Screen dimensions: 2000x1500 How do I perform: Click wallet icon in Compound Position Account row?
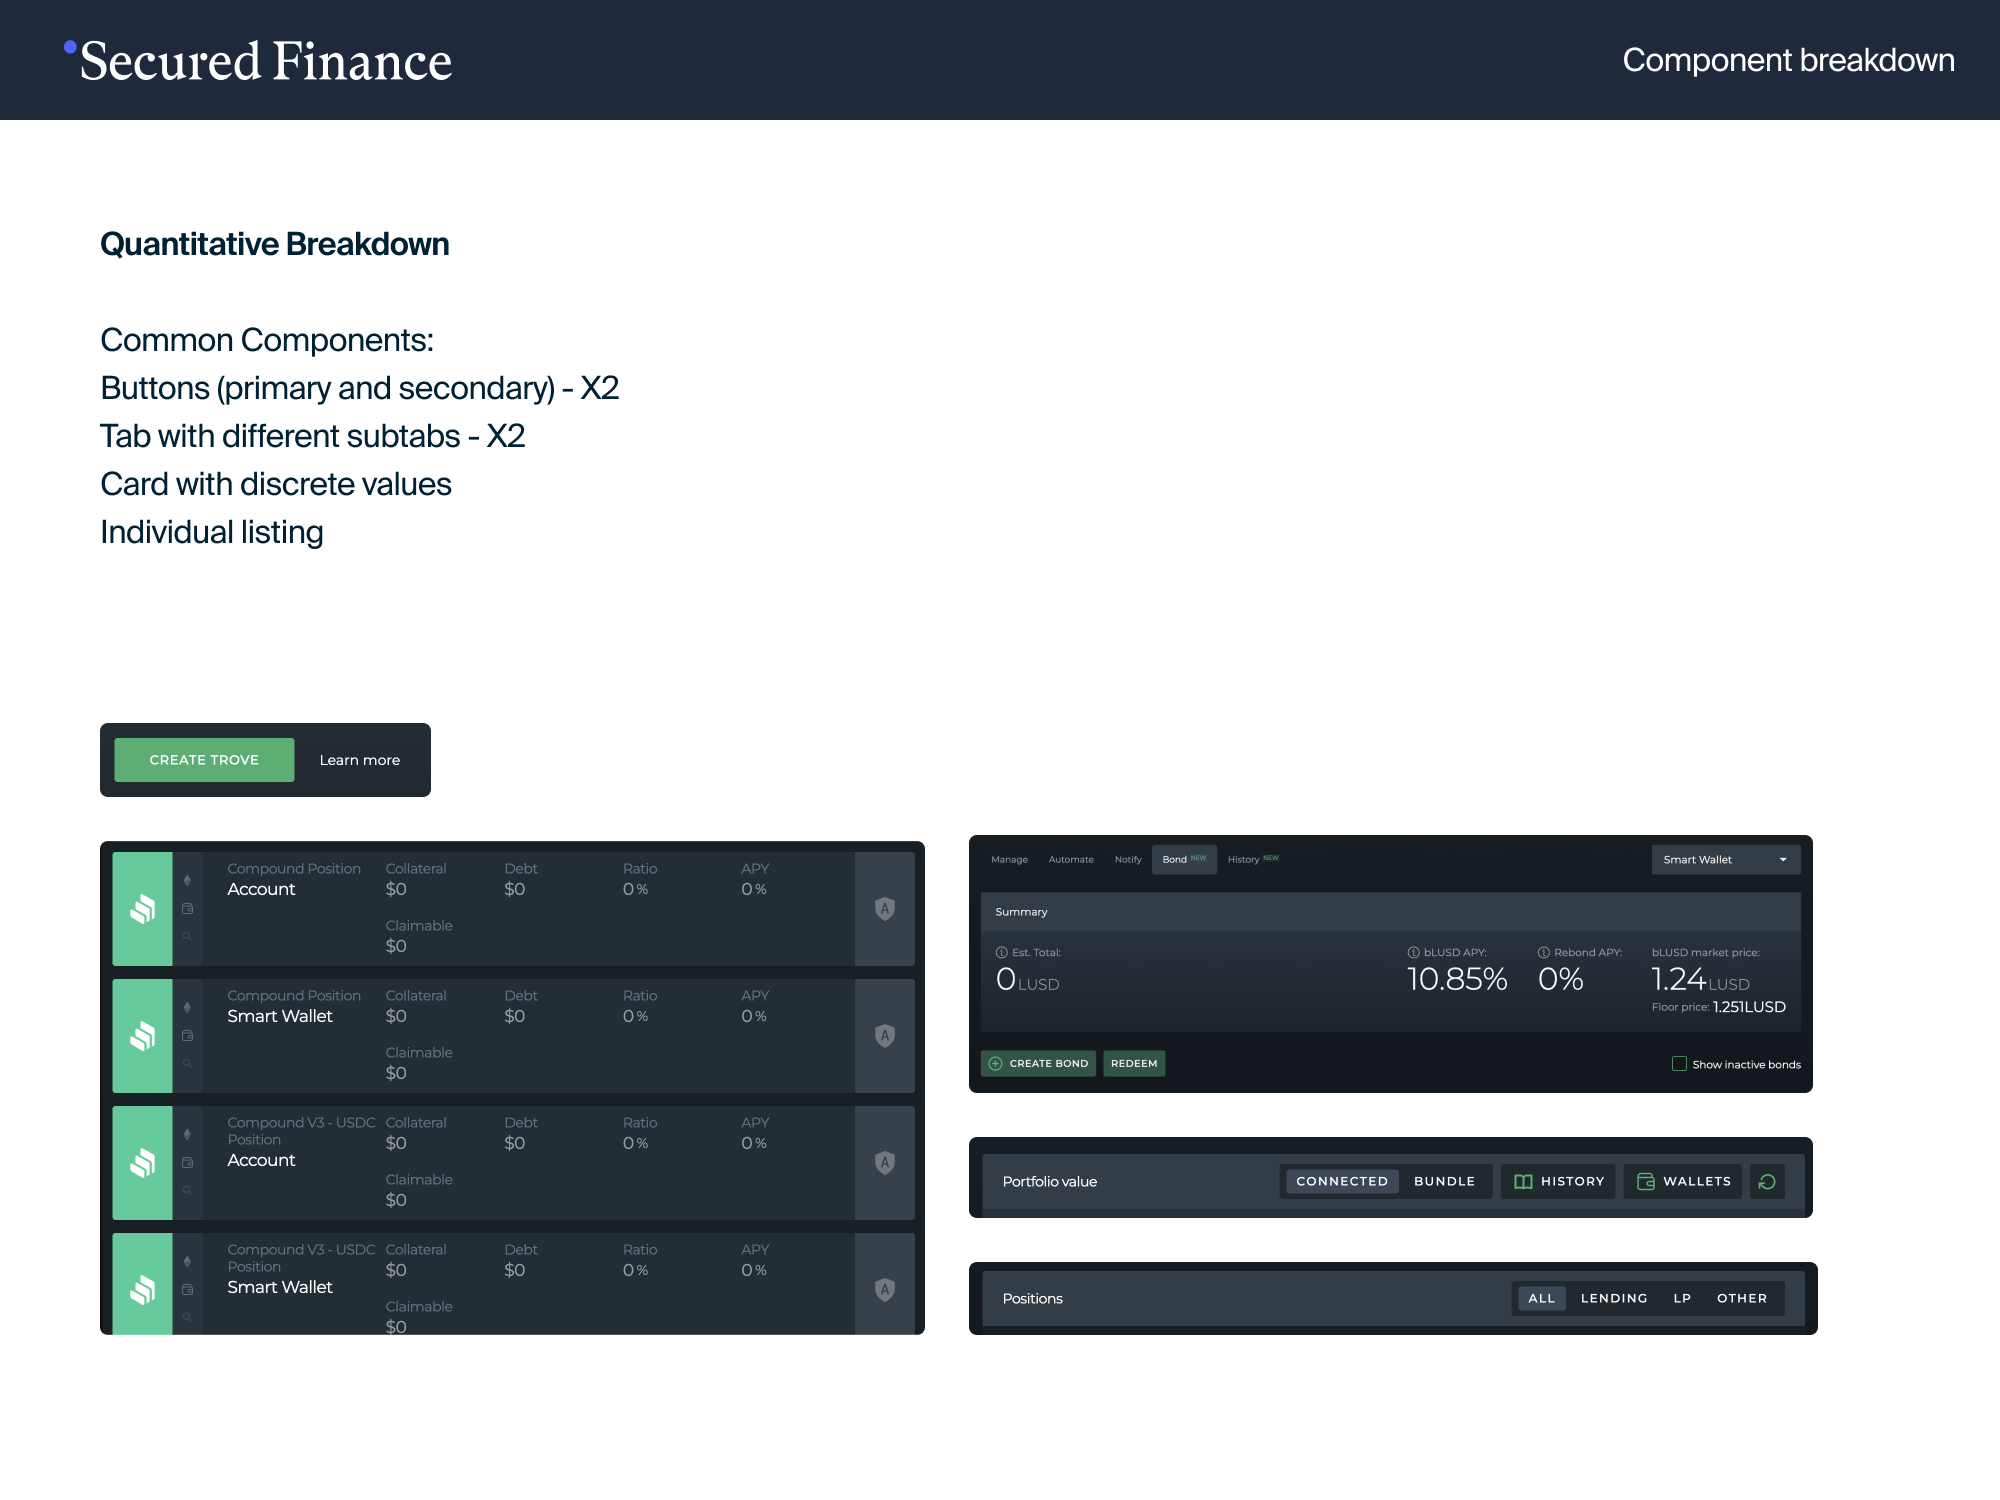click(187, 909)
